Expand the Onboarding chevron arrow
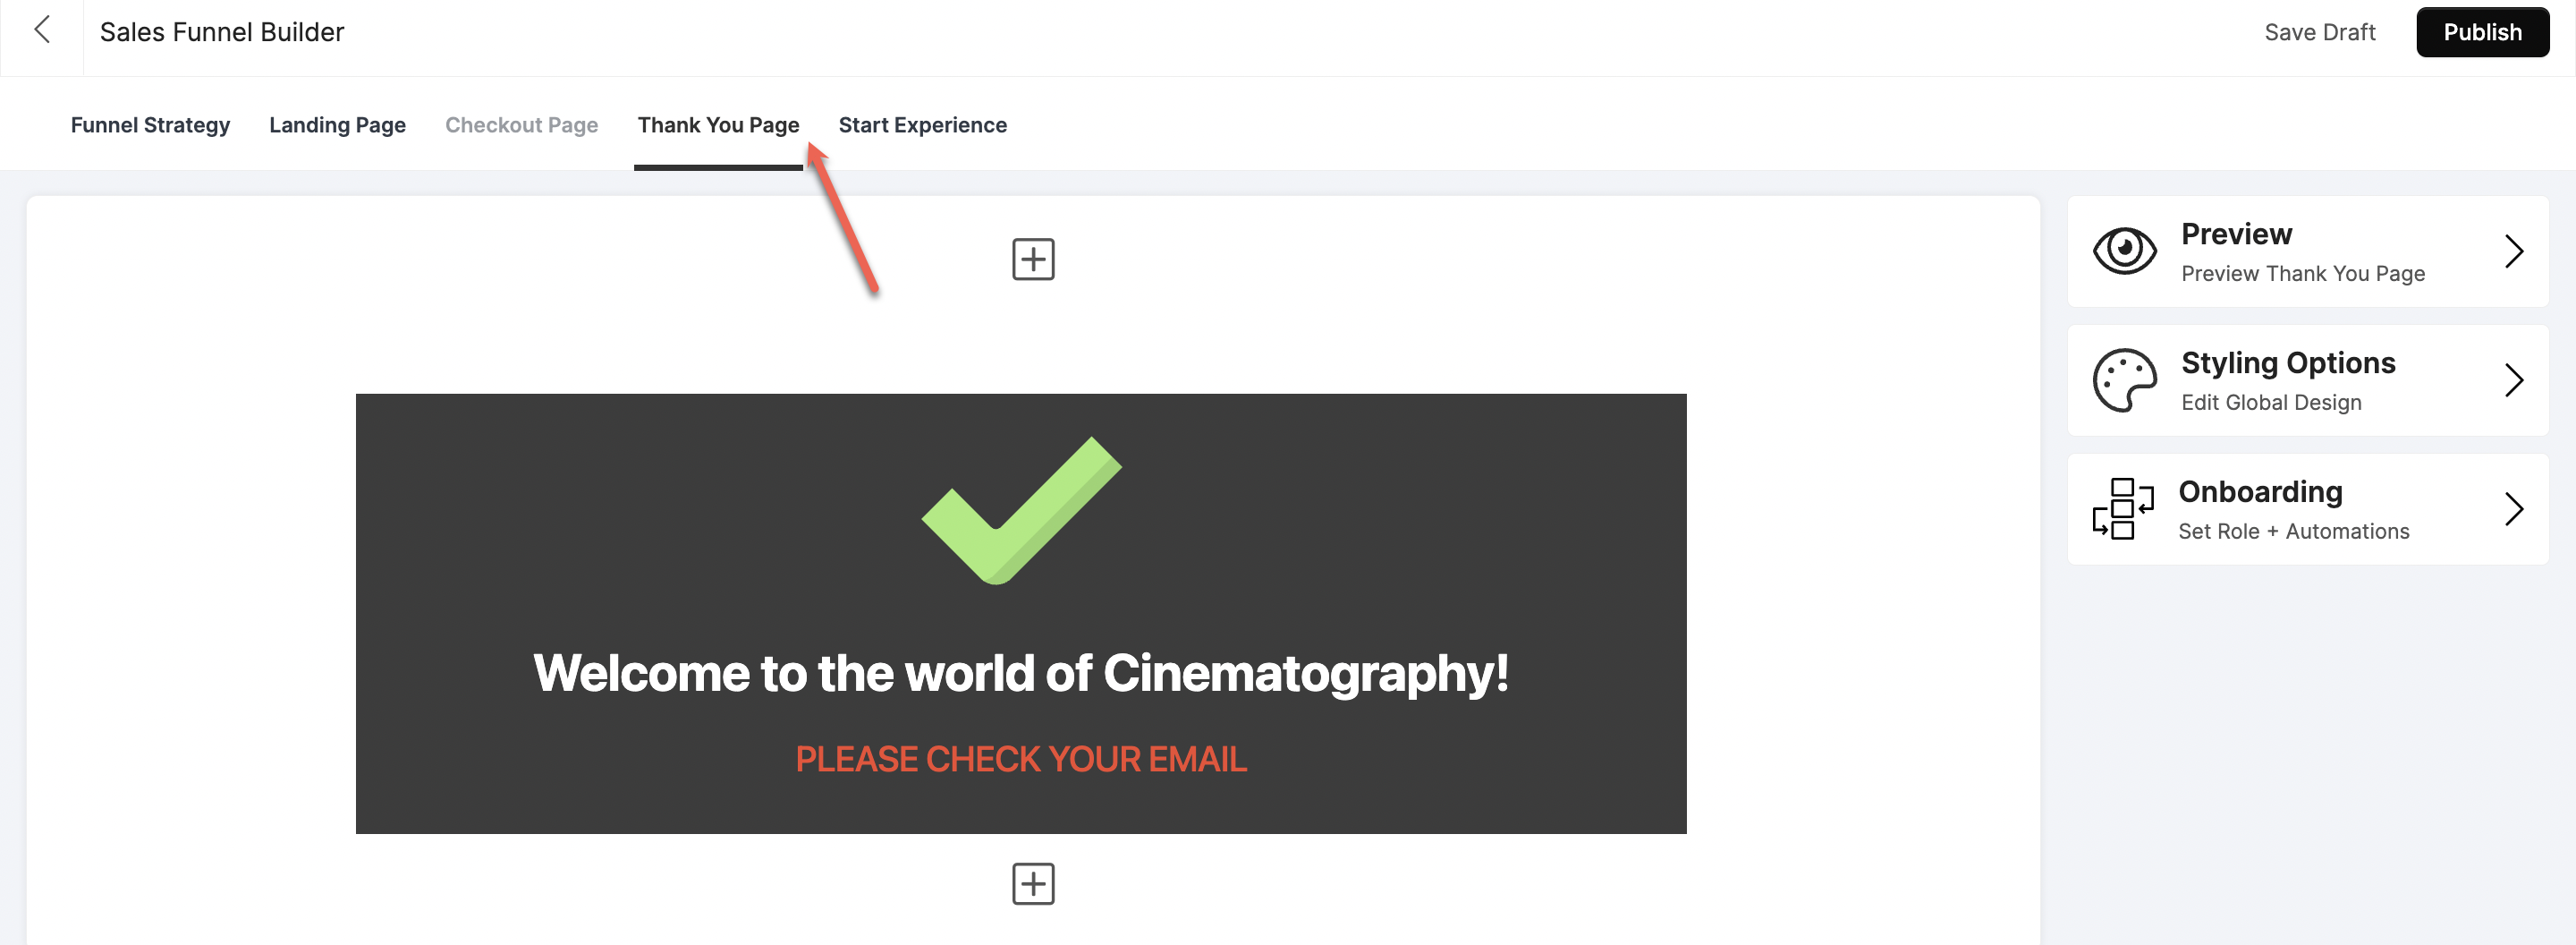2576x945 pixels. point(2514,509)
